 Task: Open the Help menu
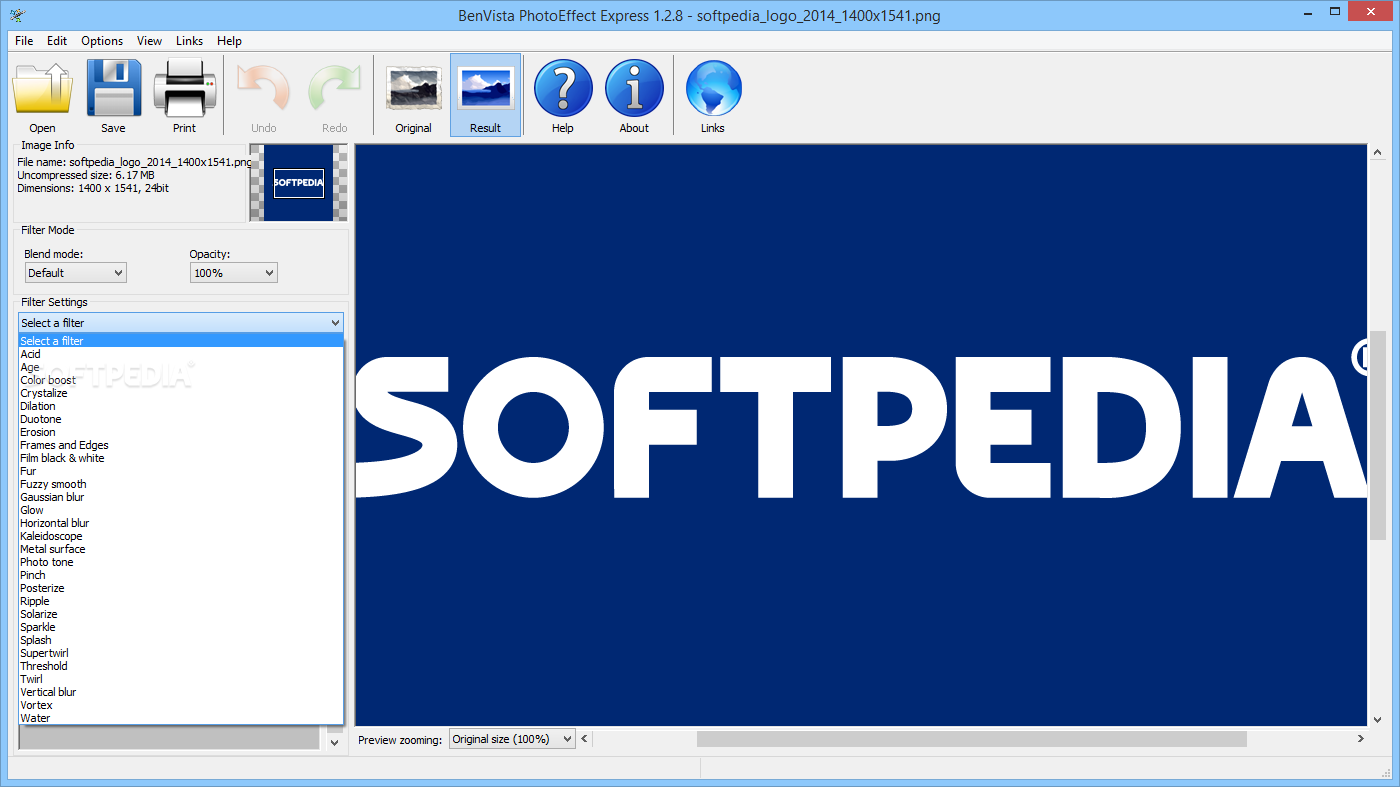[229, 41]
